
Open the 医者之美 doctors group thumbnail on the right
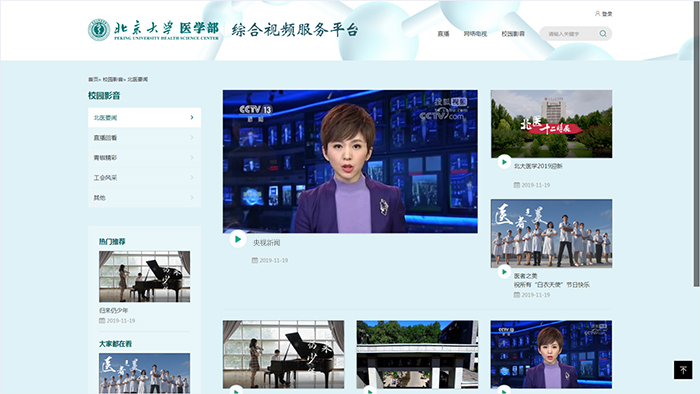pyautogui.click(x=551, y=233)
